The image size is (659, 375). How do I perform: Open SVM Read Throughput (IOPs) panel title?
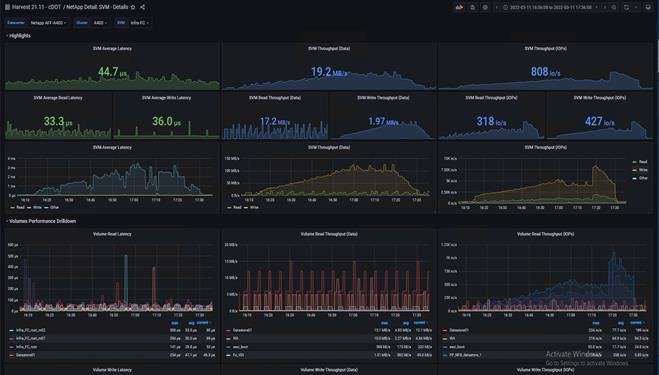point(491,98)
